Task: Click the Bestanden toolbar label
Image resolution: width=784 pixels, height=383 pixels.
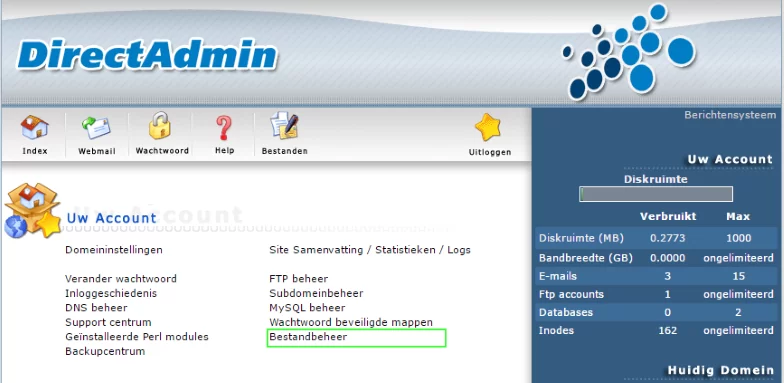Action: pyautogui.click(x=284, y=150)
